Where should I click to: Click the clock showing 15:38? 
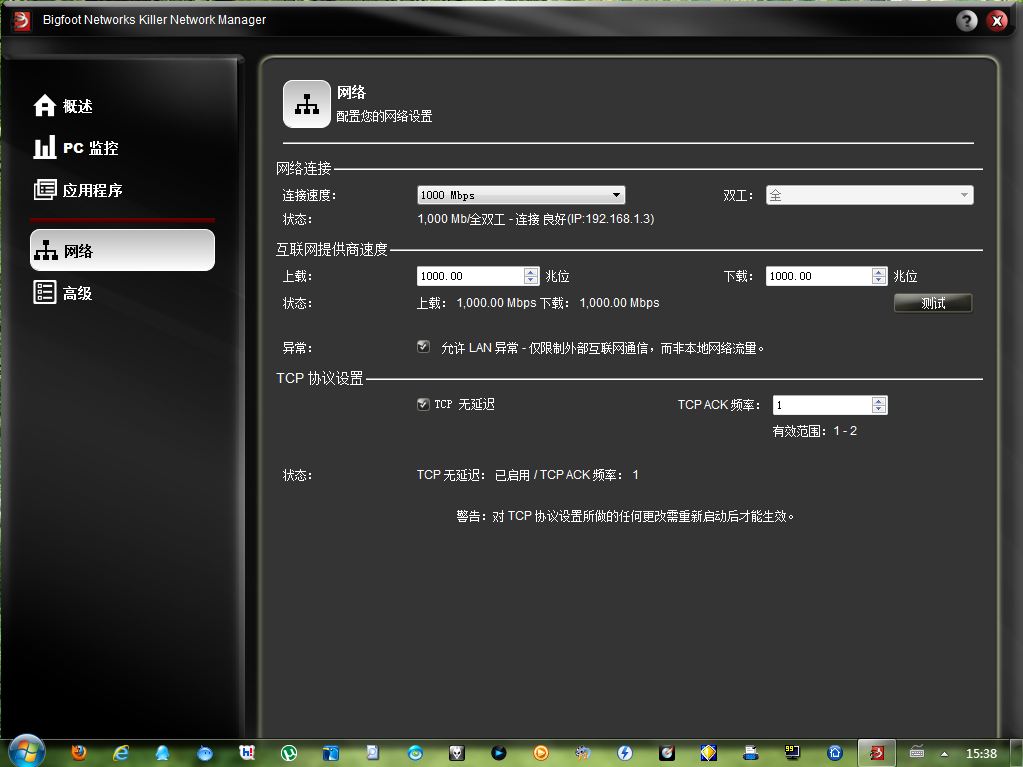point(981,753)
